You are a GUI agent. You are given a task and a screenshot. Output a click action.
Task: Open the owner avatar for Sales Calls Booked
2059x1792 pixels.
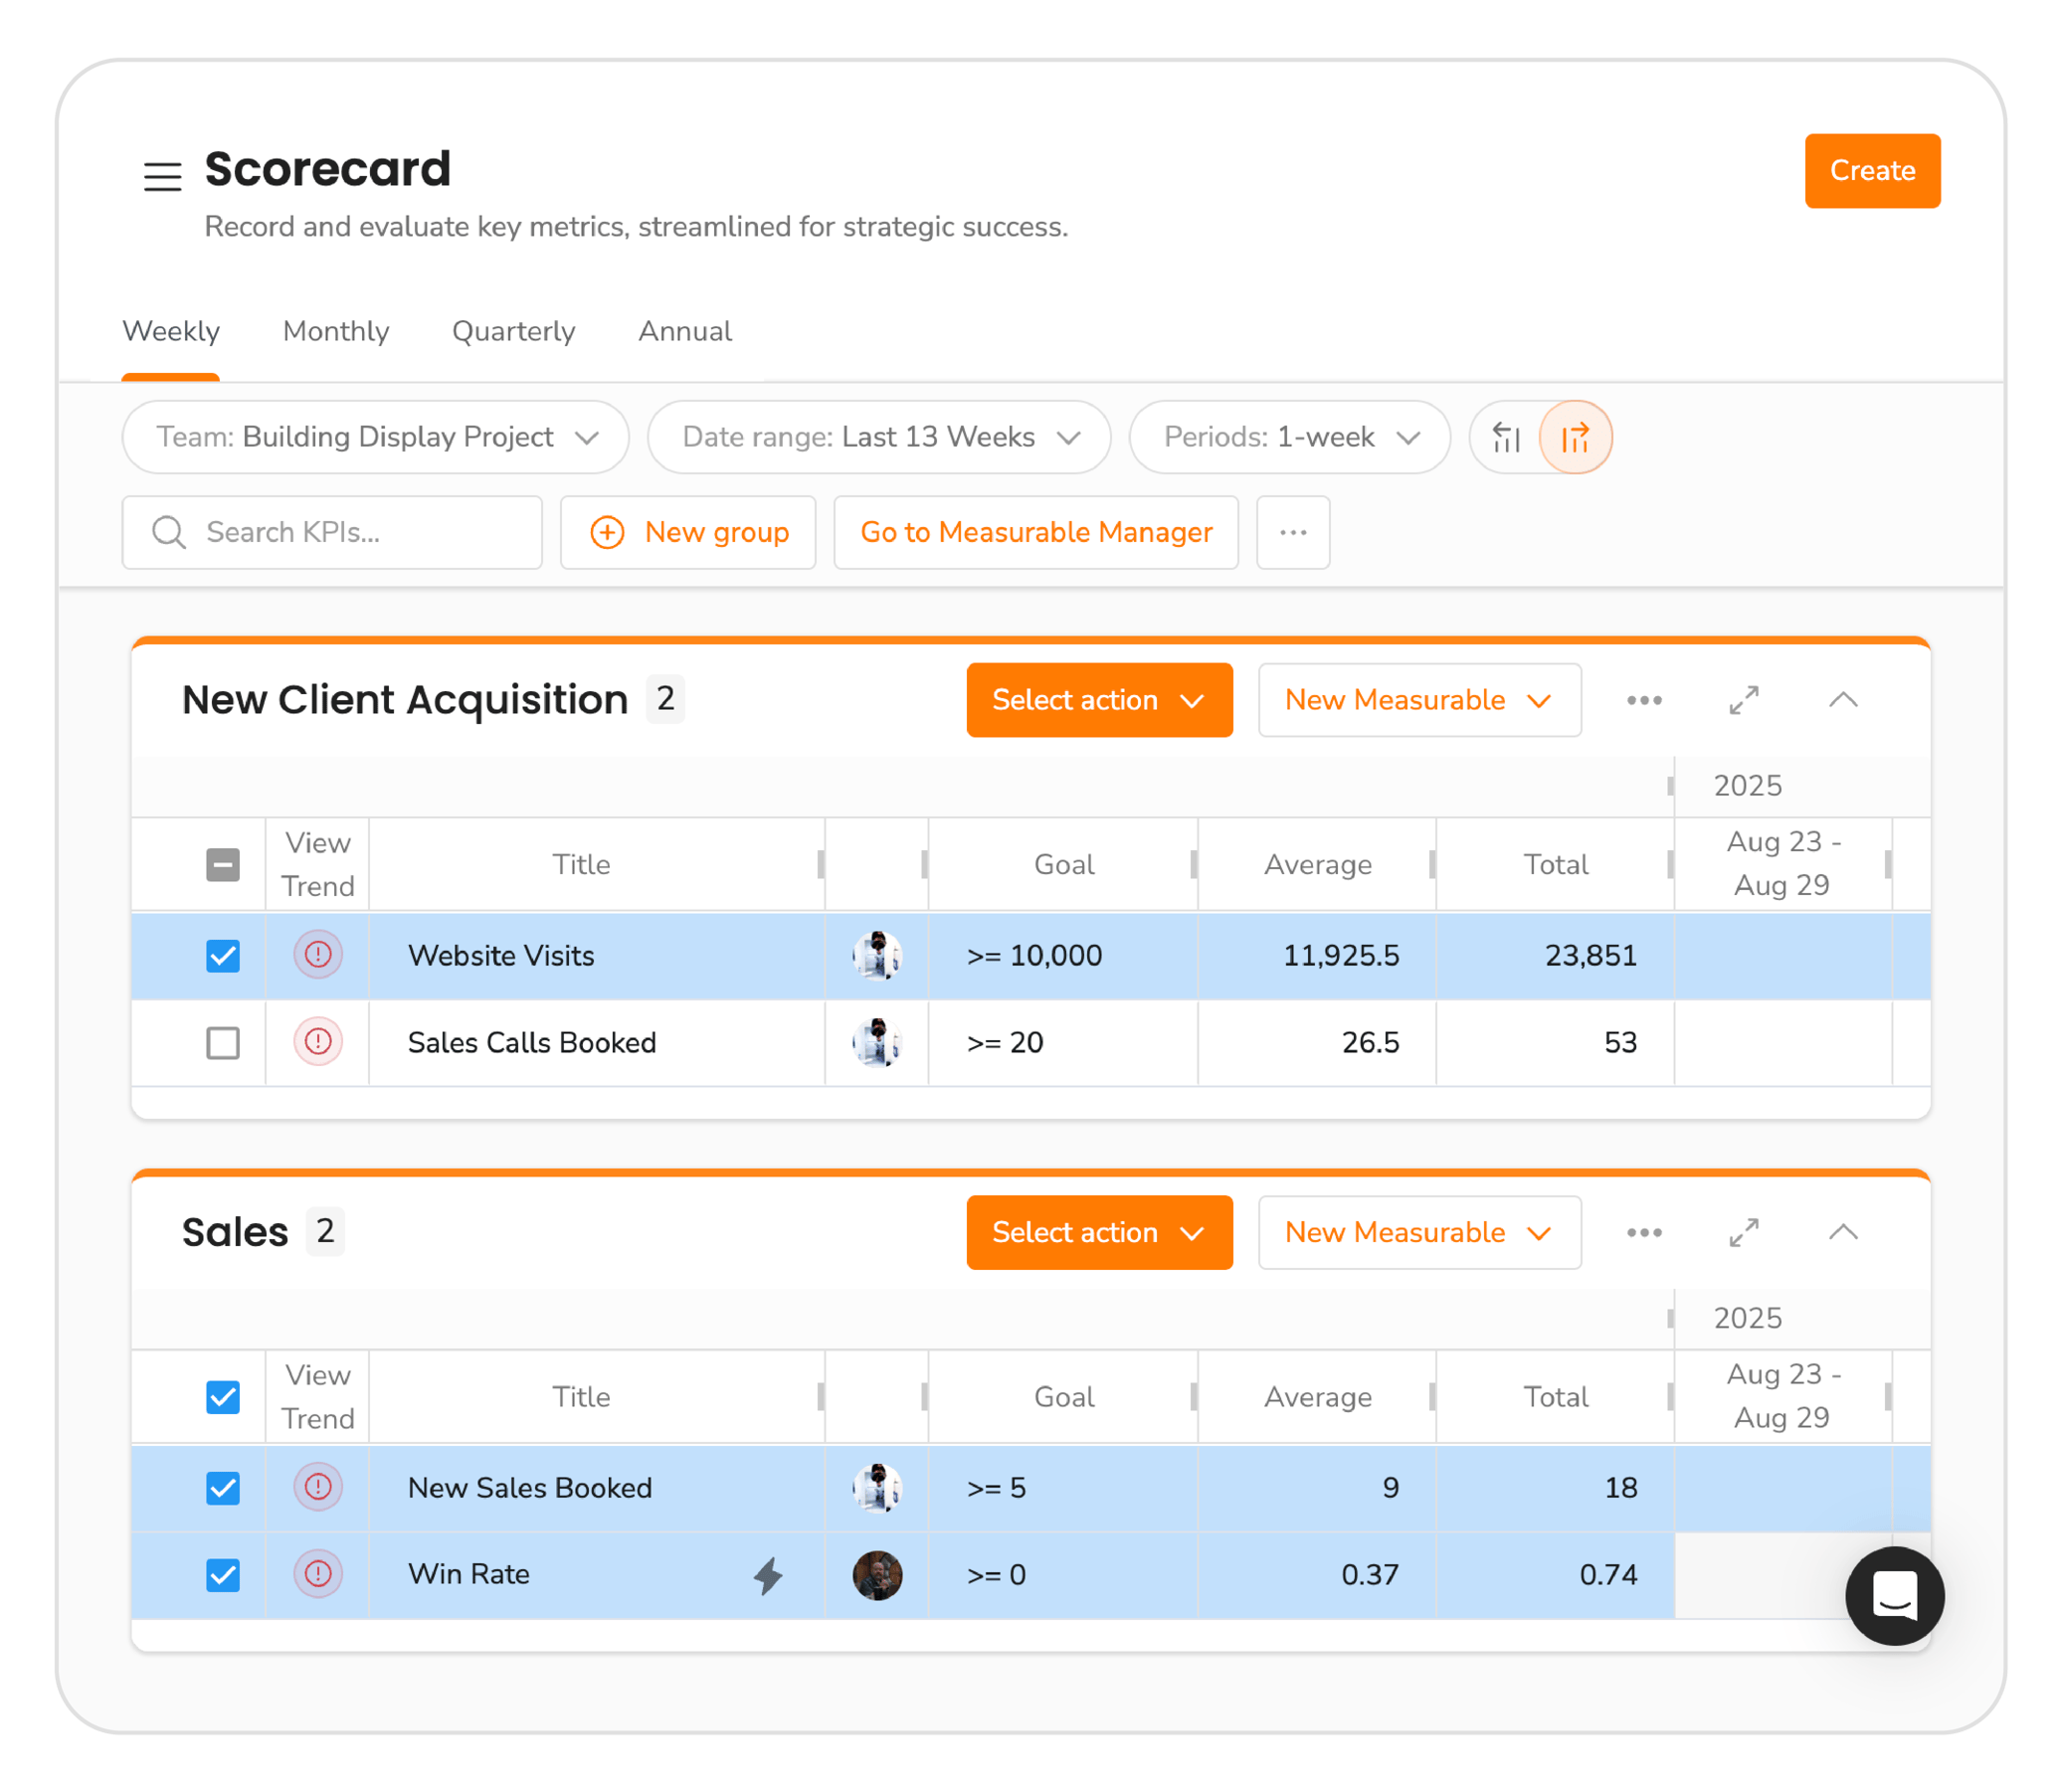click(877, 1043)
